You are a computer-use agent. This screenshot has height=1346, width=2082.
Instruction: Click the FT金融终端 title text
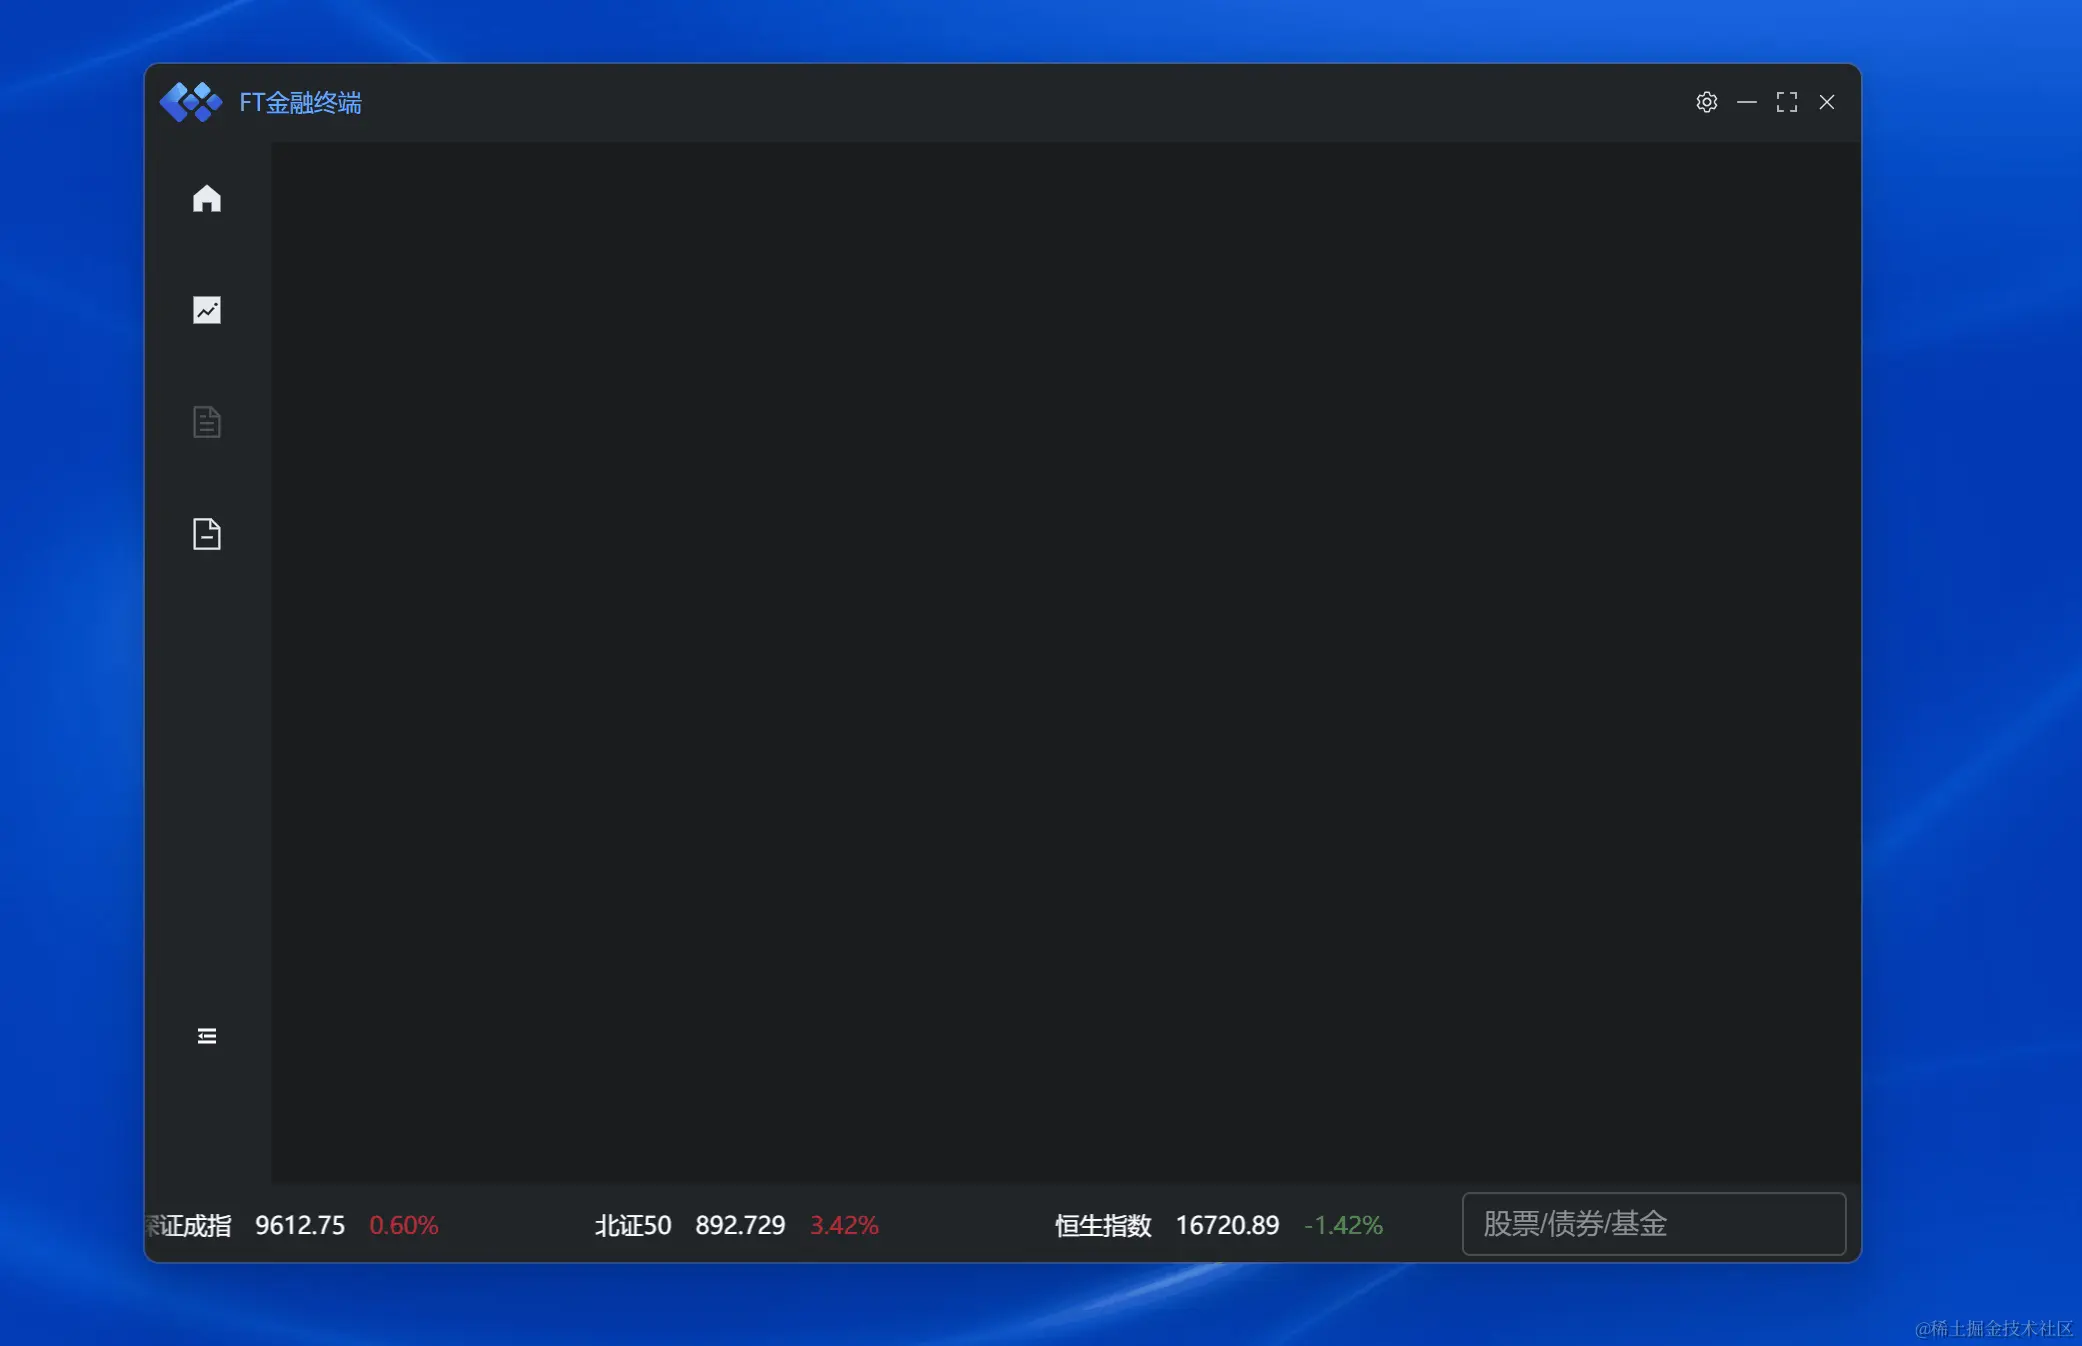pos(300,102)
